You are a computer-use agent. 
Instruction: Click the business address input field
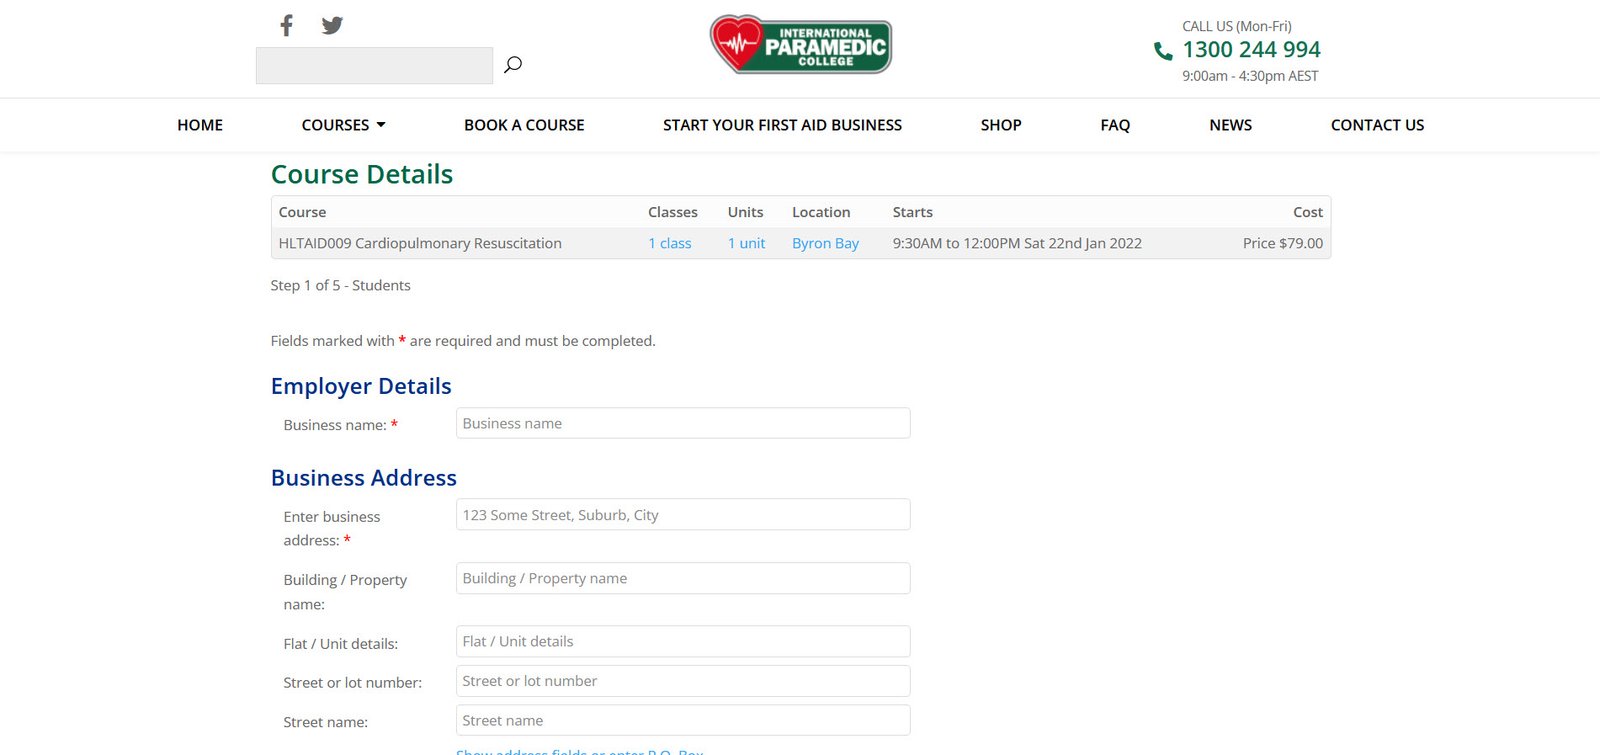(x=683, y=515)
